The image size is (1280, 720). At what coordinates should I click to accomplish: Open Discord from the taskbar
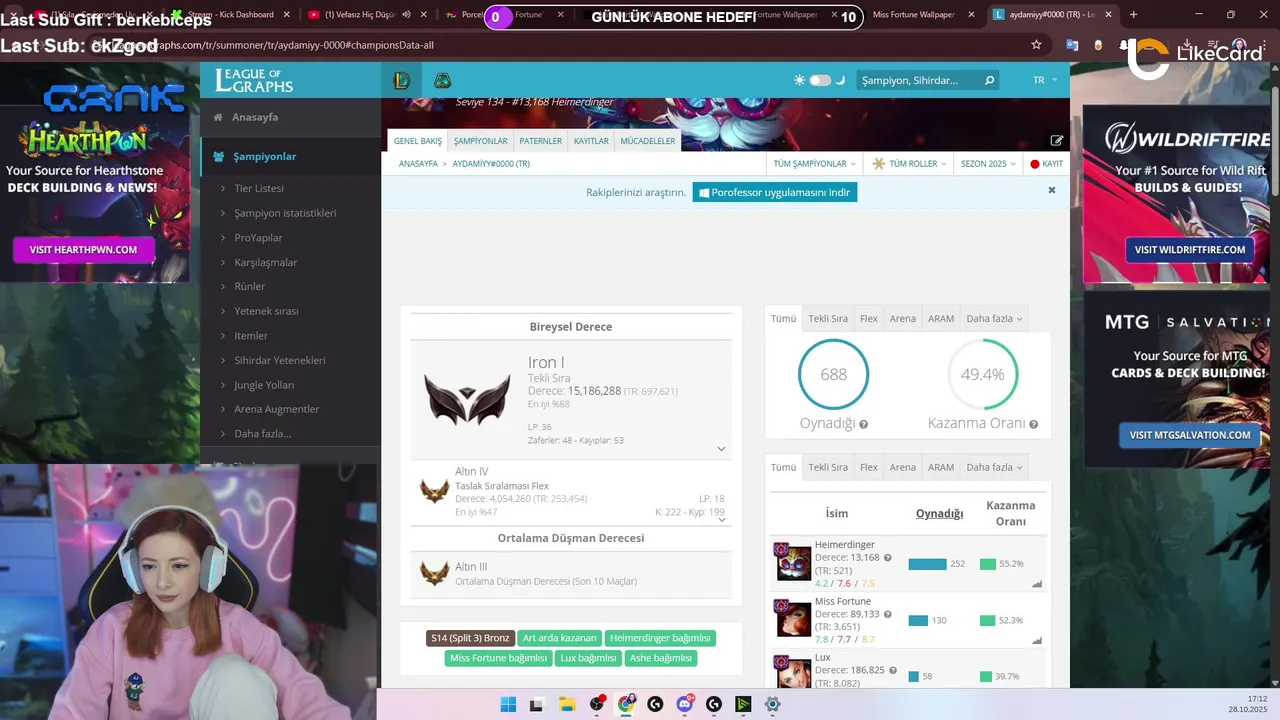[685, 704]
